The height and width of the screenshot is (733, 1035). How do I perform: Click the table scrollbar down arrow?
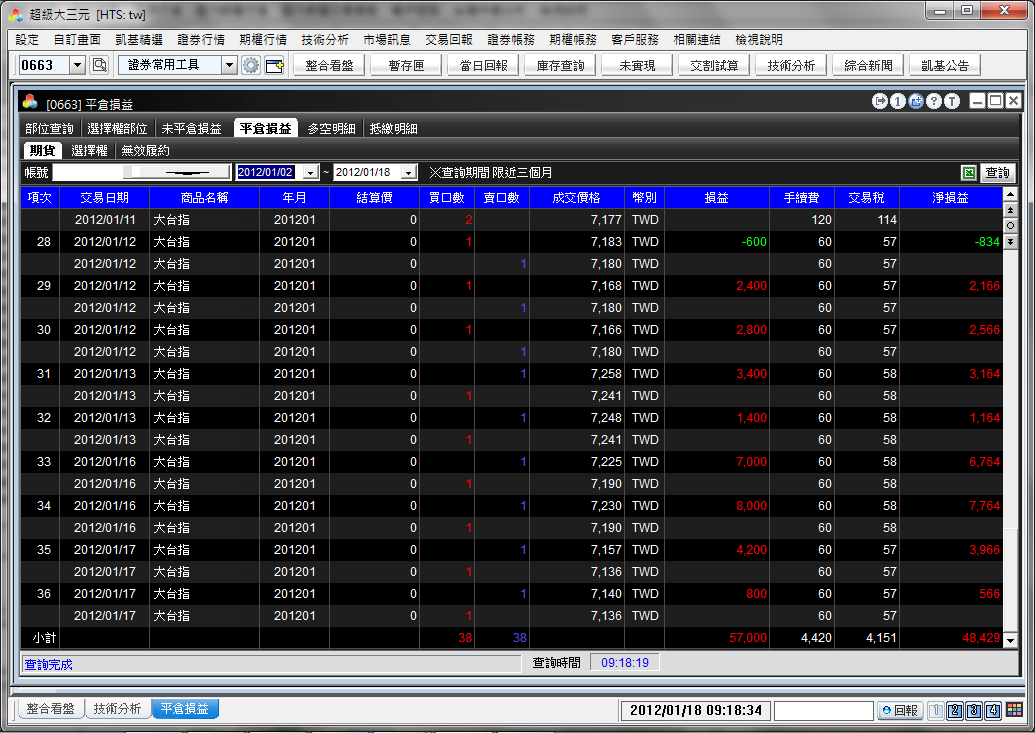pos(1010,640)
